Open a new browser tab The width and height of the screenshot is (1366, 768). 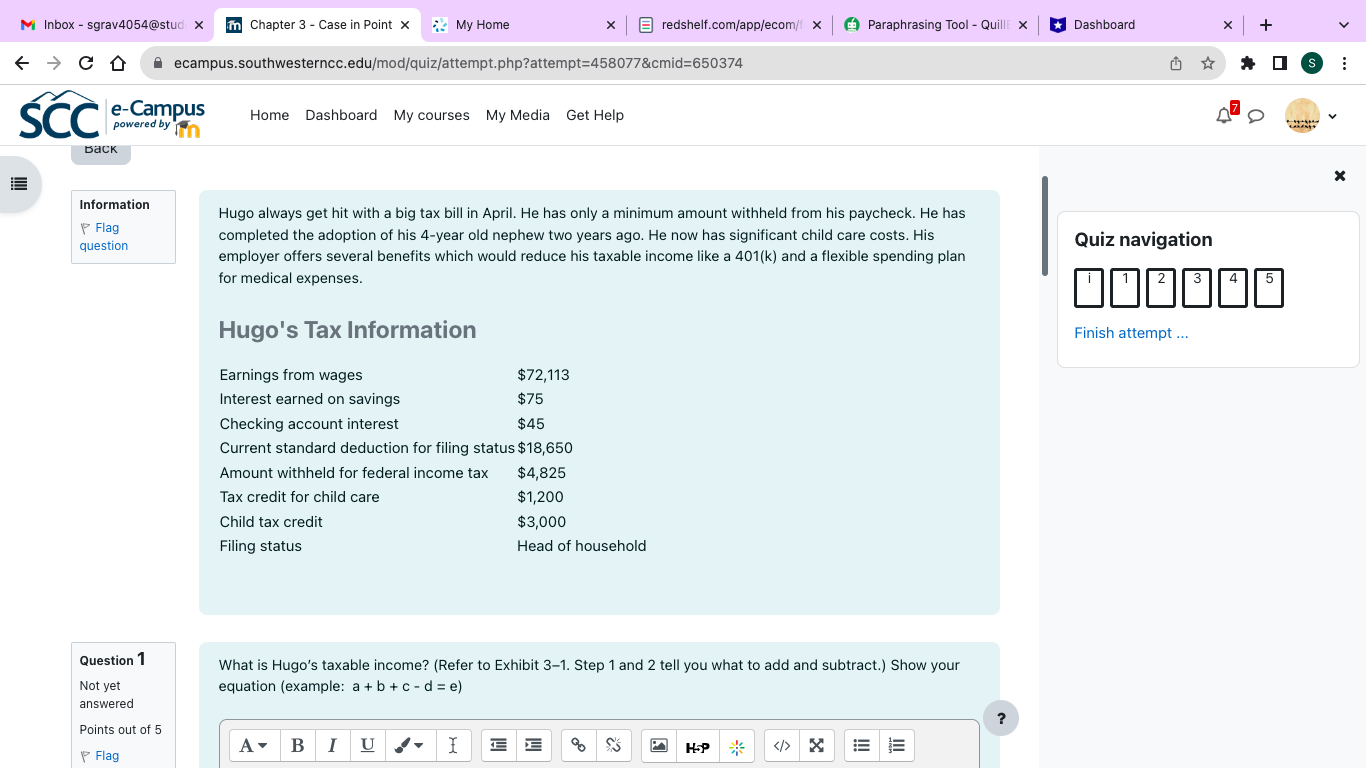coord(1266,25)
